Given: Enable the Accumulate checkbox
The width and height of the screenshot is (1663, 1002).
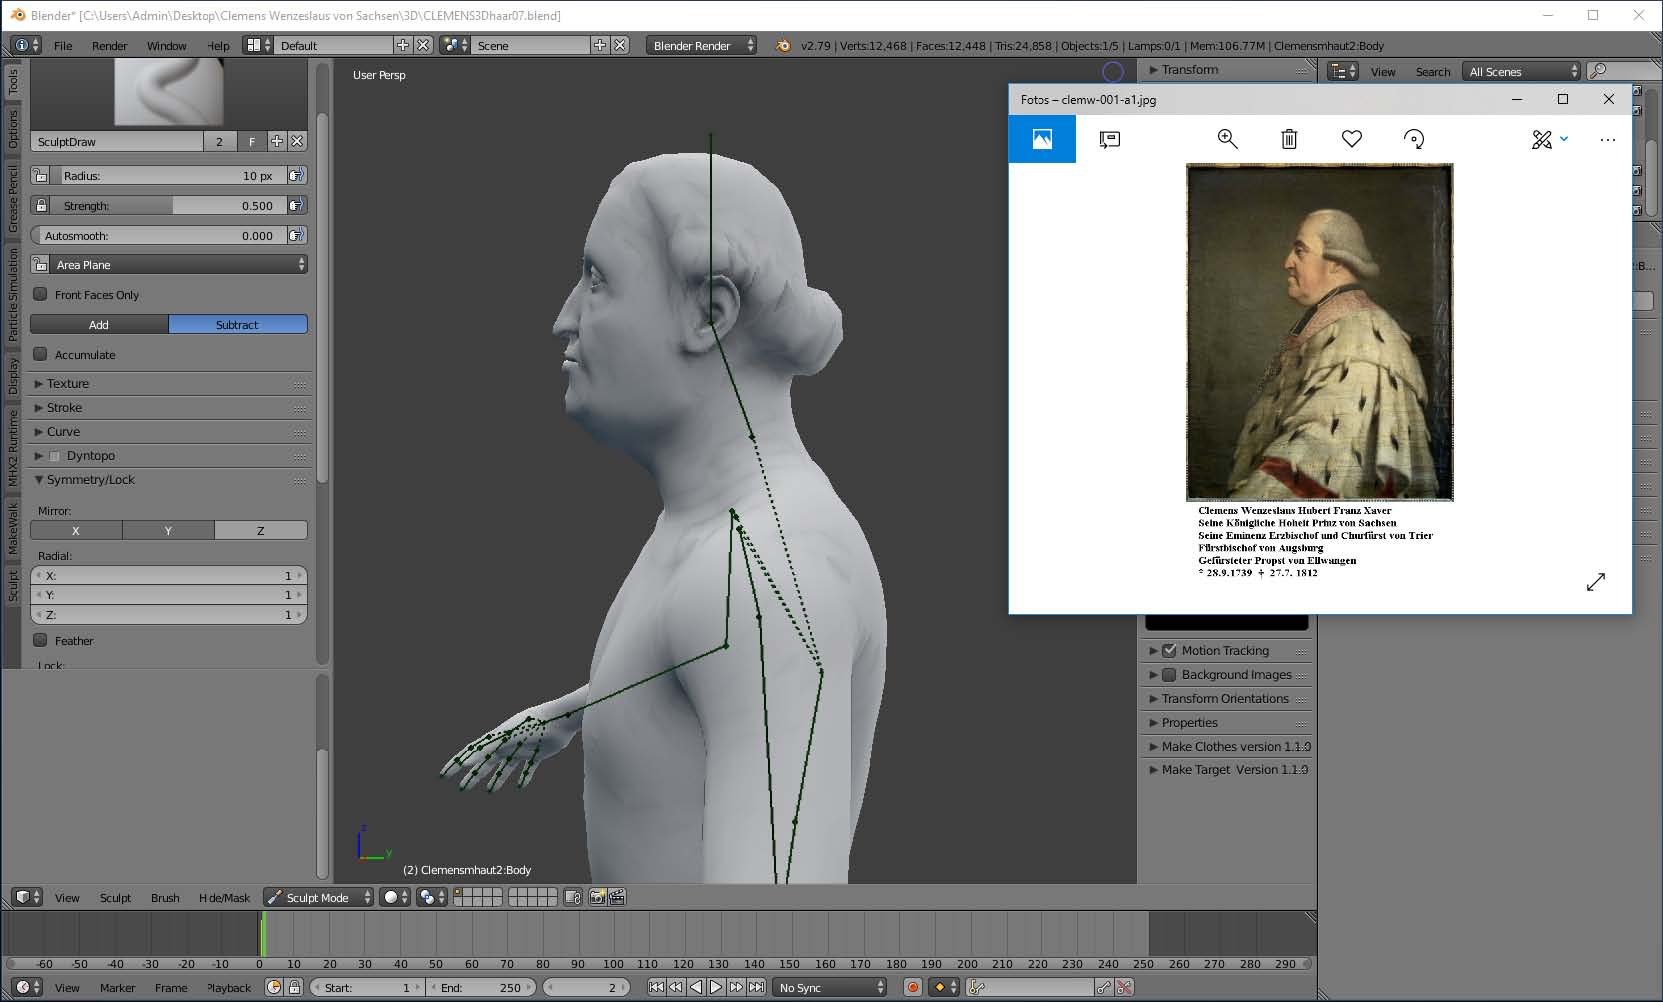Looking at the screenshot, I should (x=41, y=354).
